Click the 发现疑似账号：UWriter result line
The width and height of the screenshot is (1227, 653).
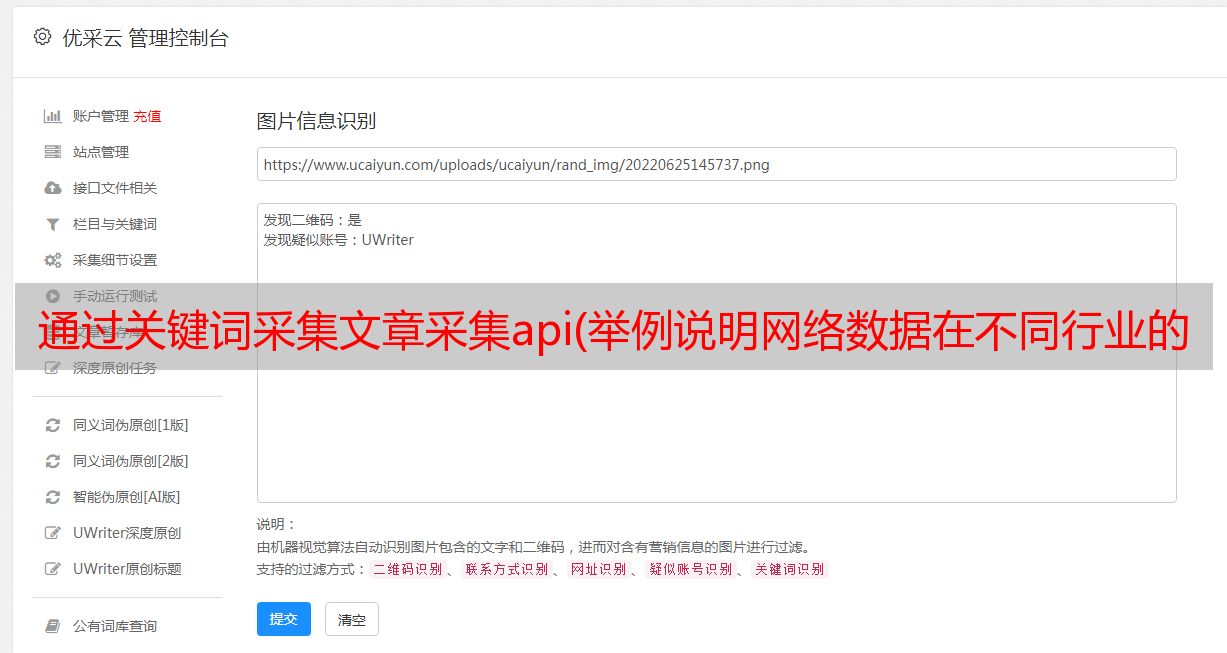coord(338,240)
